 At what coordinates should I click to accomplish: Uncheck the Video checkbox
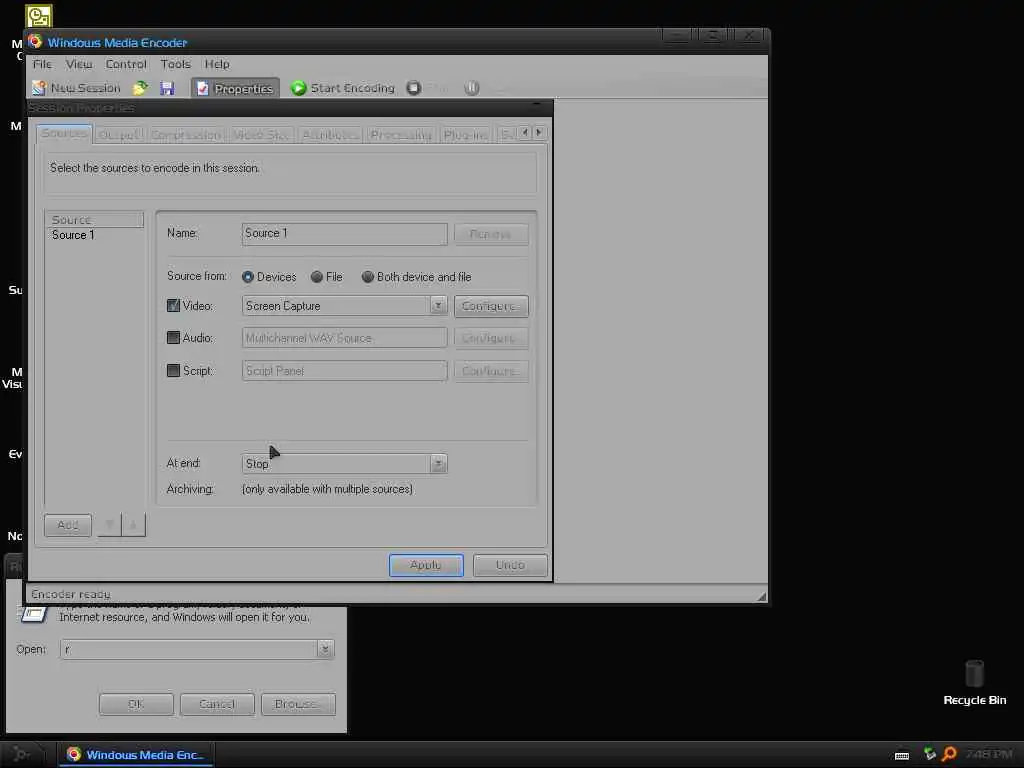click(x=173, y=305)
